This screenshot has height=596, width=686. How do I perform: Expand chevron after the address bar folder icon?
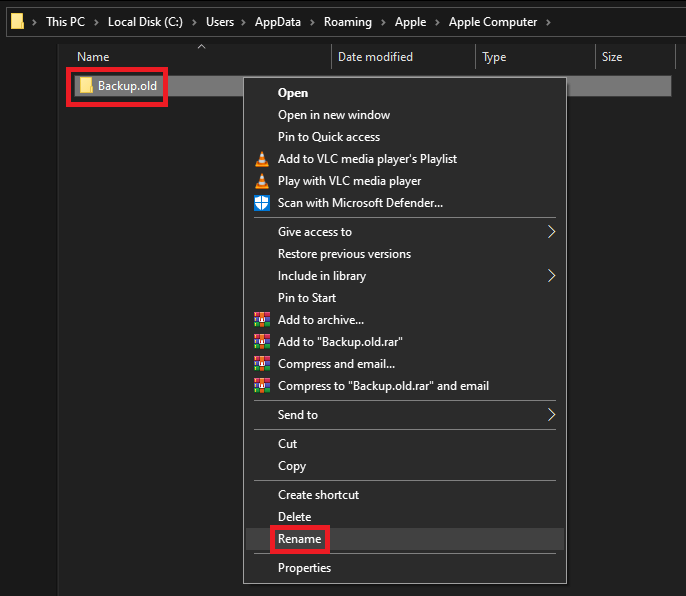[x=35, y=22]
